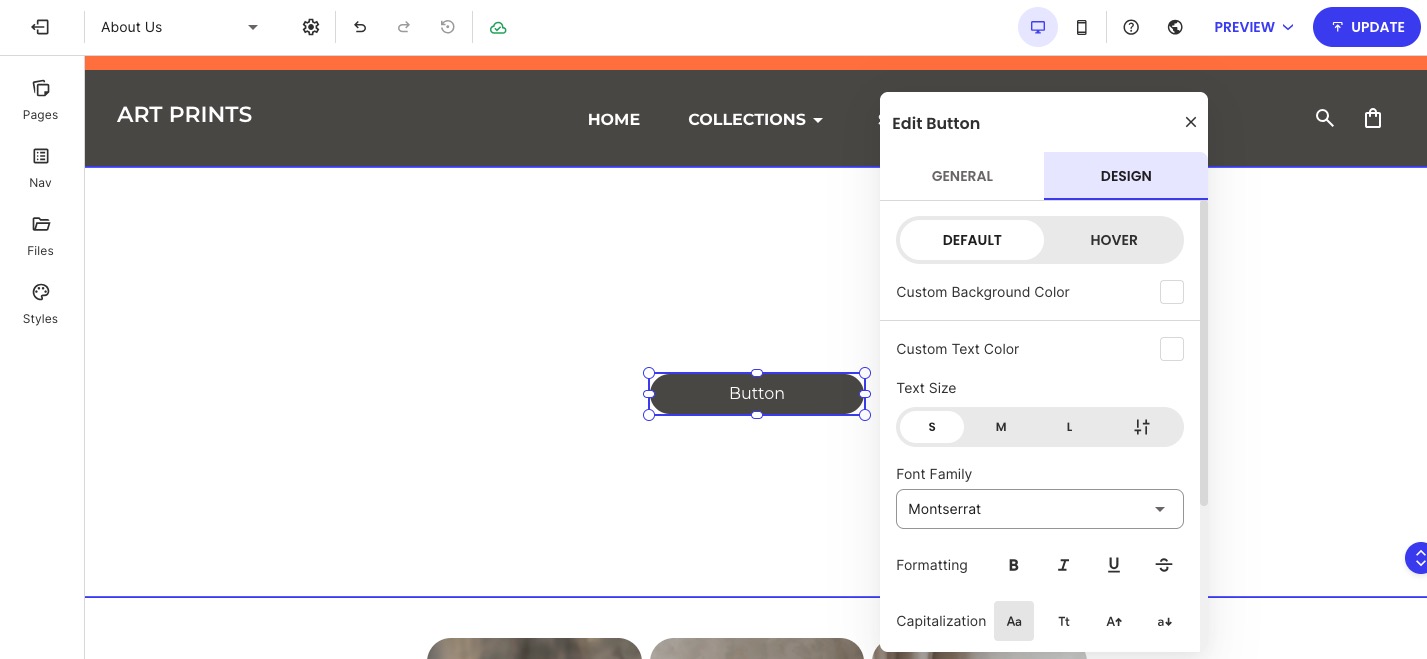Open the Styles panel
The width and height of the screenshot is (1427, 659).
point(40,303)
